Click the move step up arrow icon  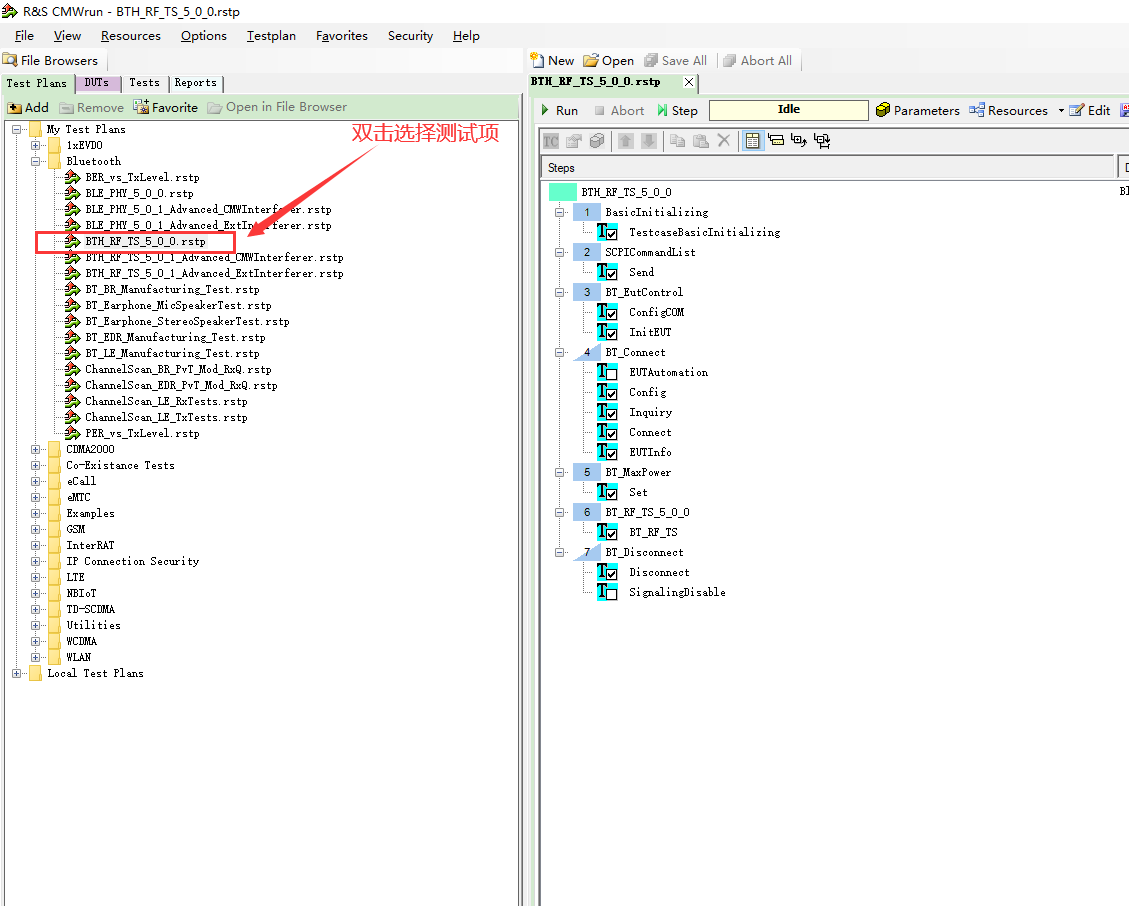coord(626,141)
